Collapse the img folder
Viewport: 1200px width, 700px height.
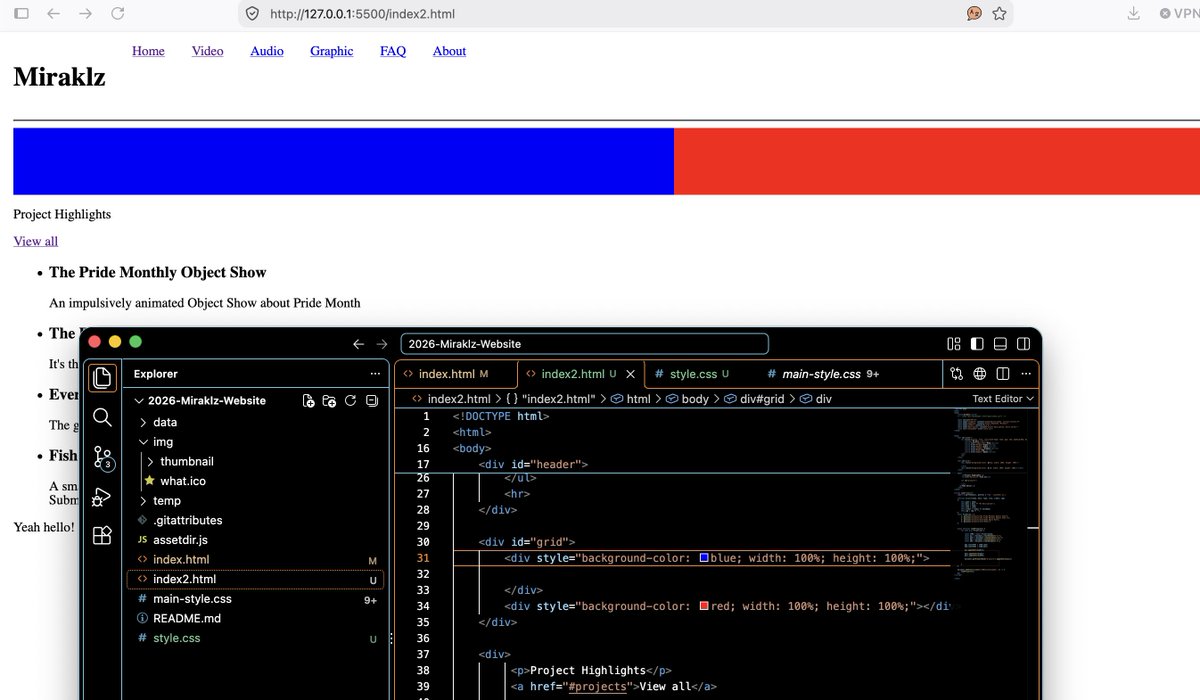pyautogui.click(x=143, y=442)
